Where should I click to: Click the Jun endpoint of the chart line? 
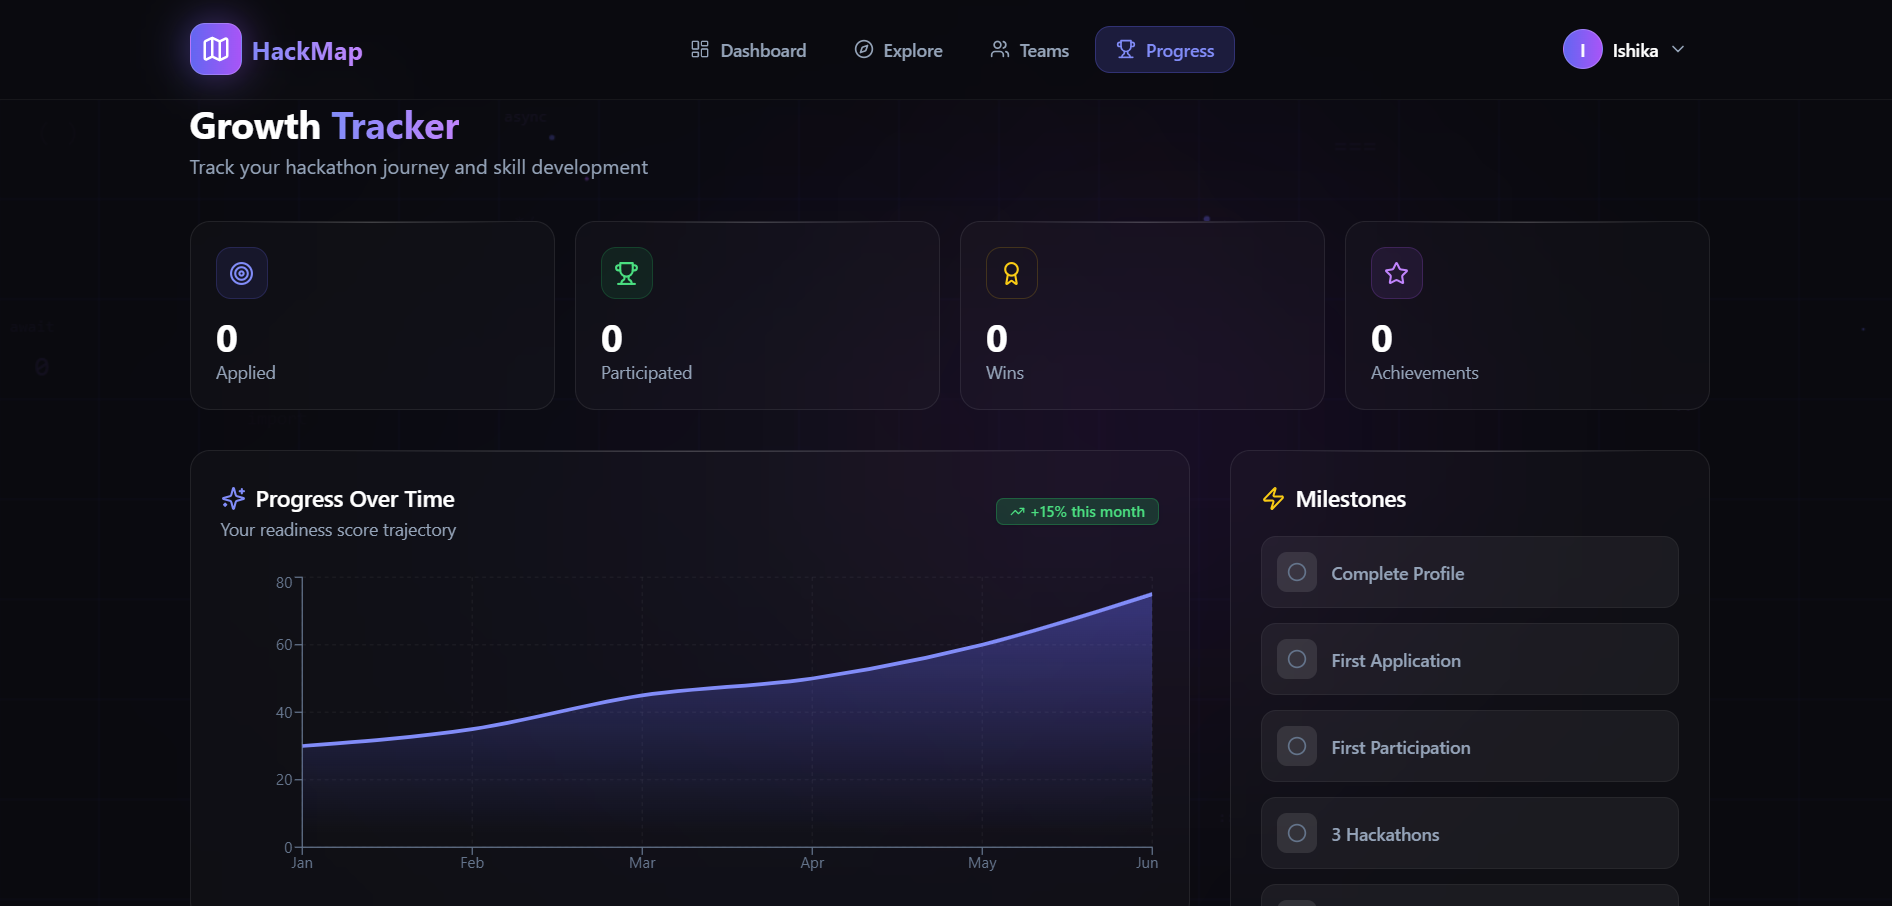pyautogui.click(x=1152, y=594)
